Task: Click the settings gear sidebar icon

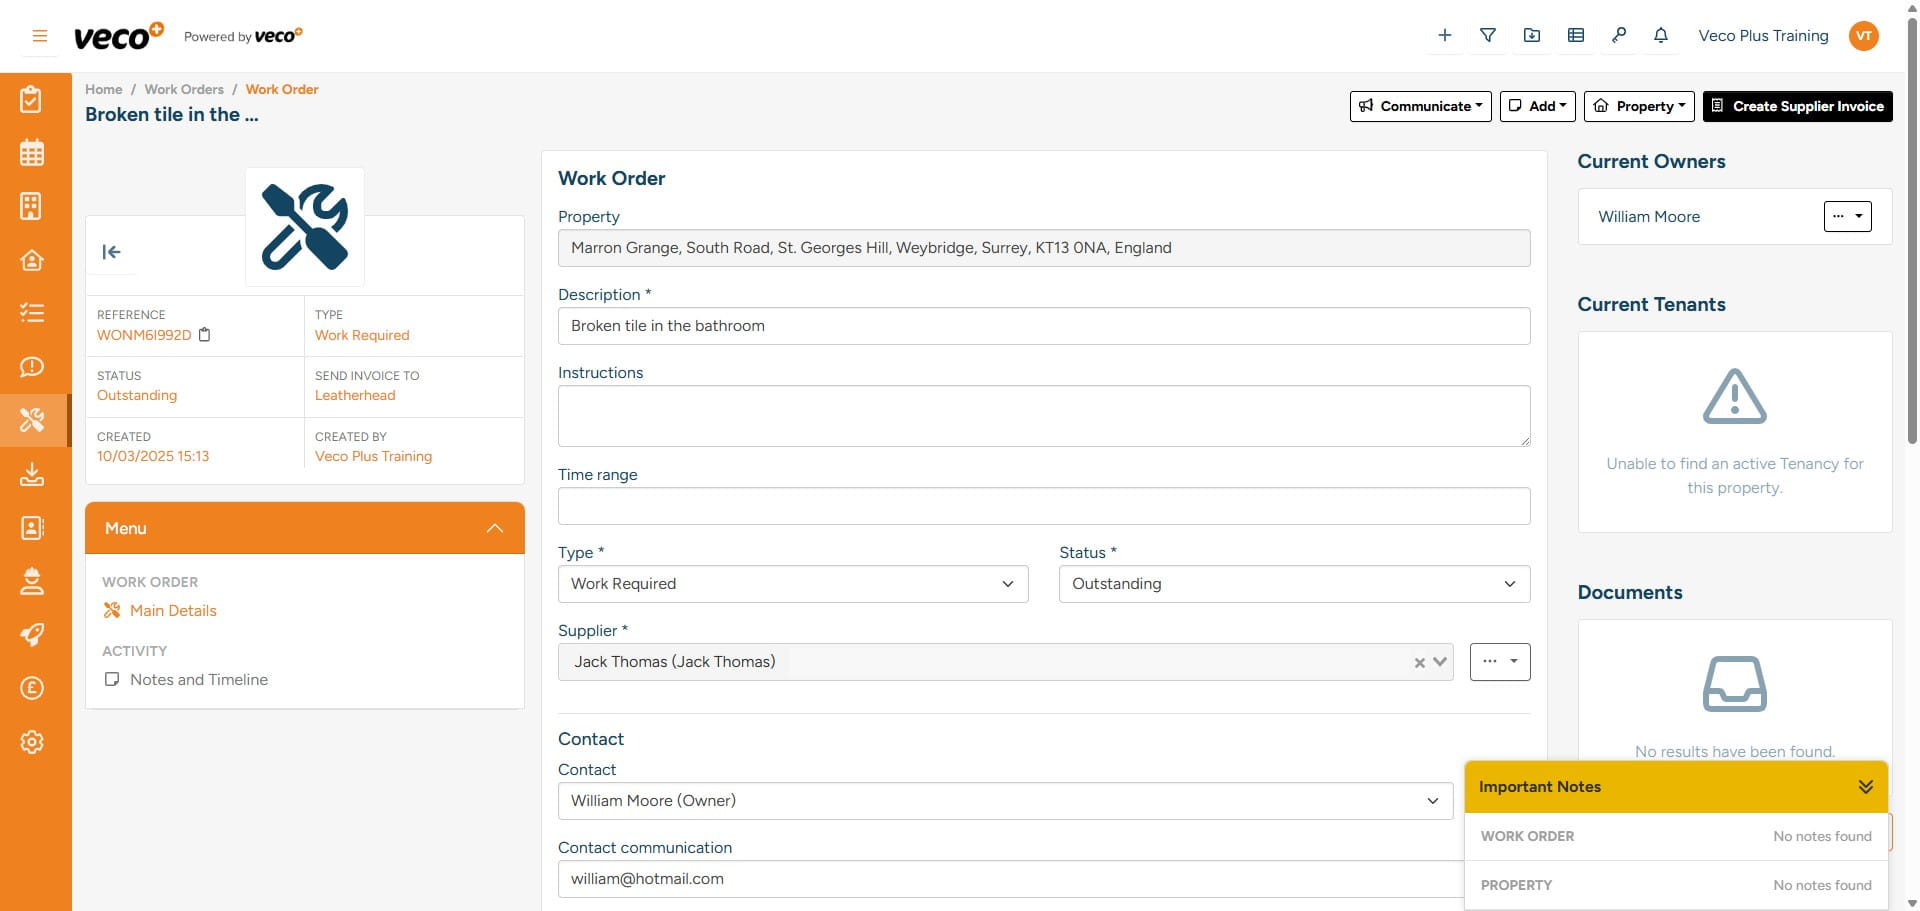Action: (x=32, y=742)
